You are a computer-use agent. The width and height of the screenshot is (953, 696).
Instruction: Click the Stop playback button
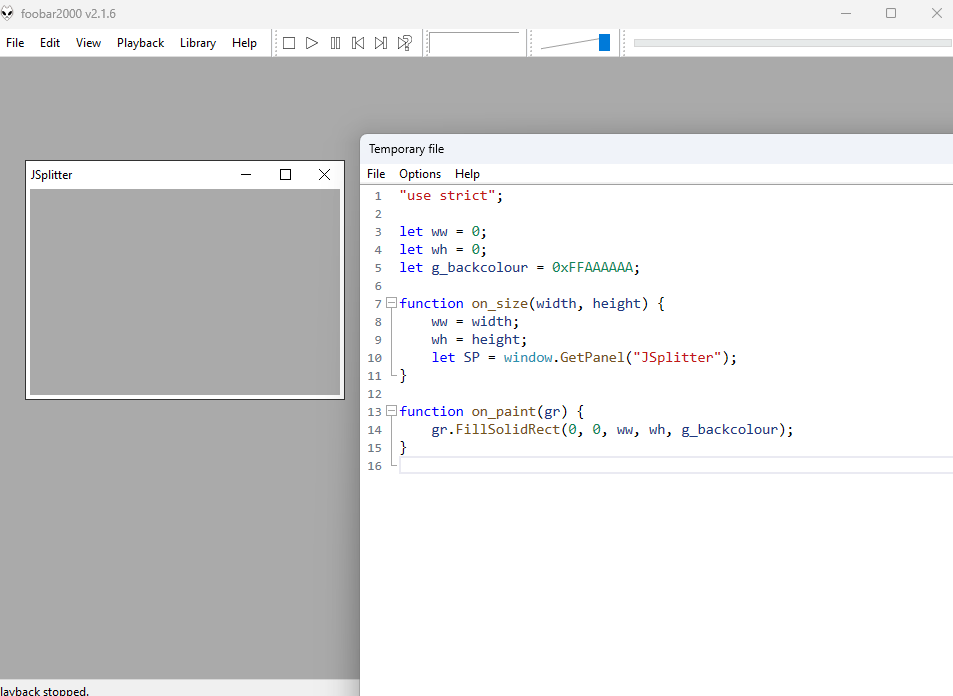coord(289,43)
